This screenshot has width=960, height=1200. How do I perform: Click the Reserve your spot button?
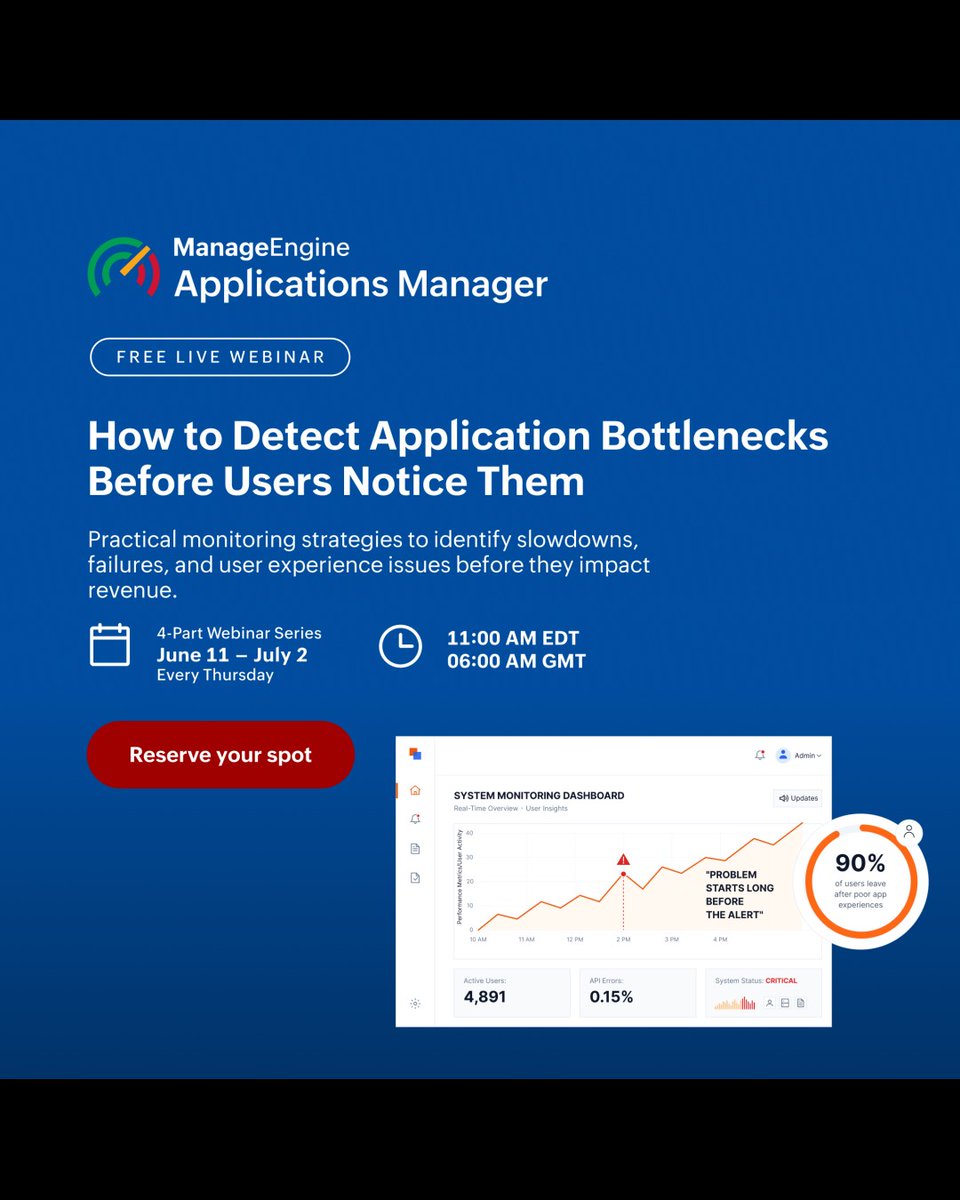(220, 755)
